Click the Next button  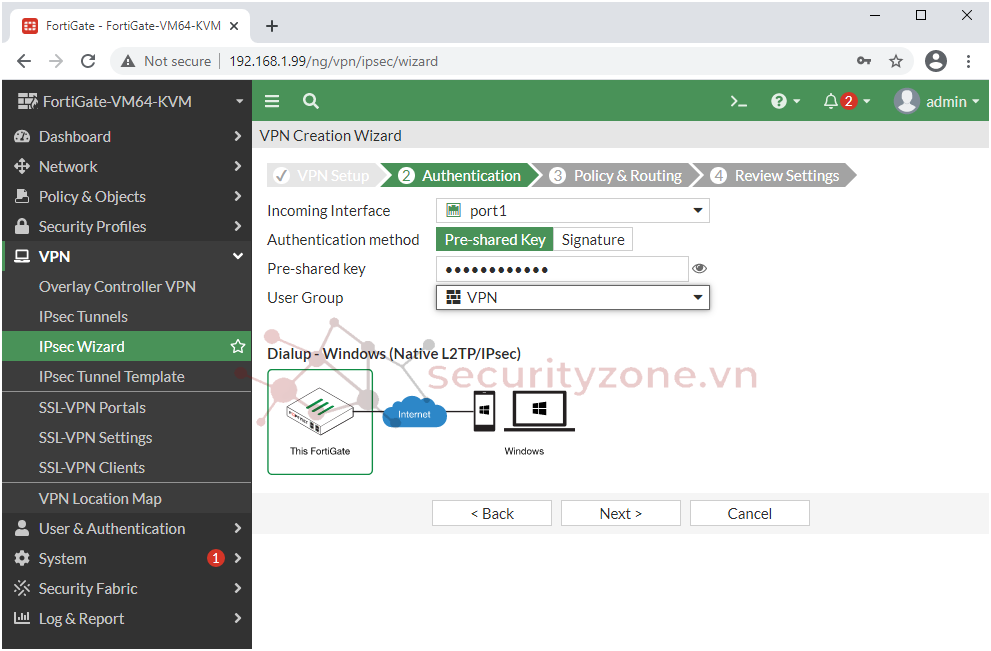[621, 514]
